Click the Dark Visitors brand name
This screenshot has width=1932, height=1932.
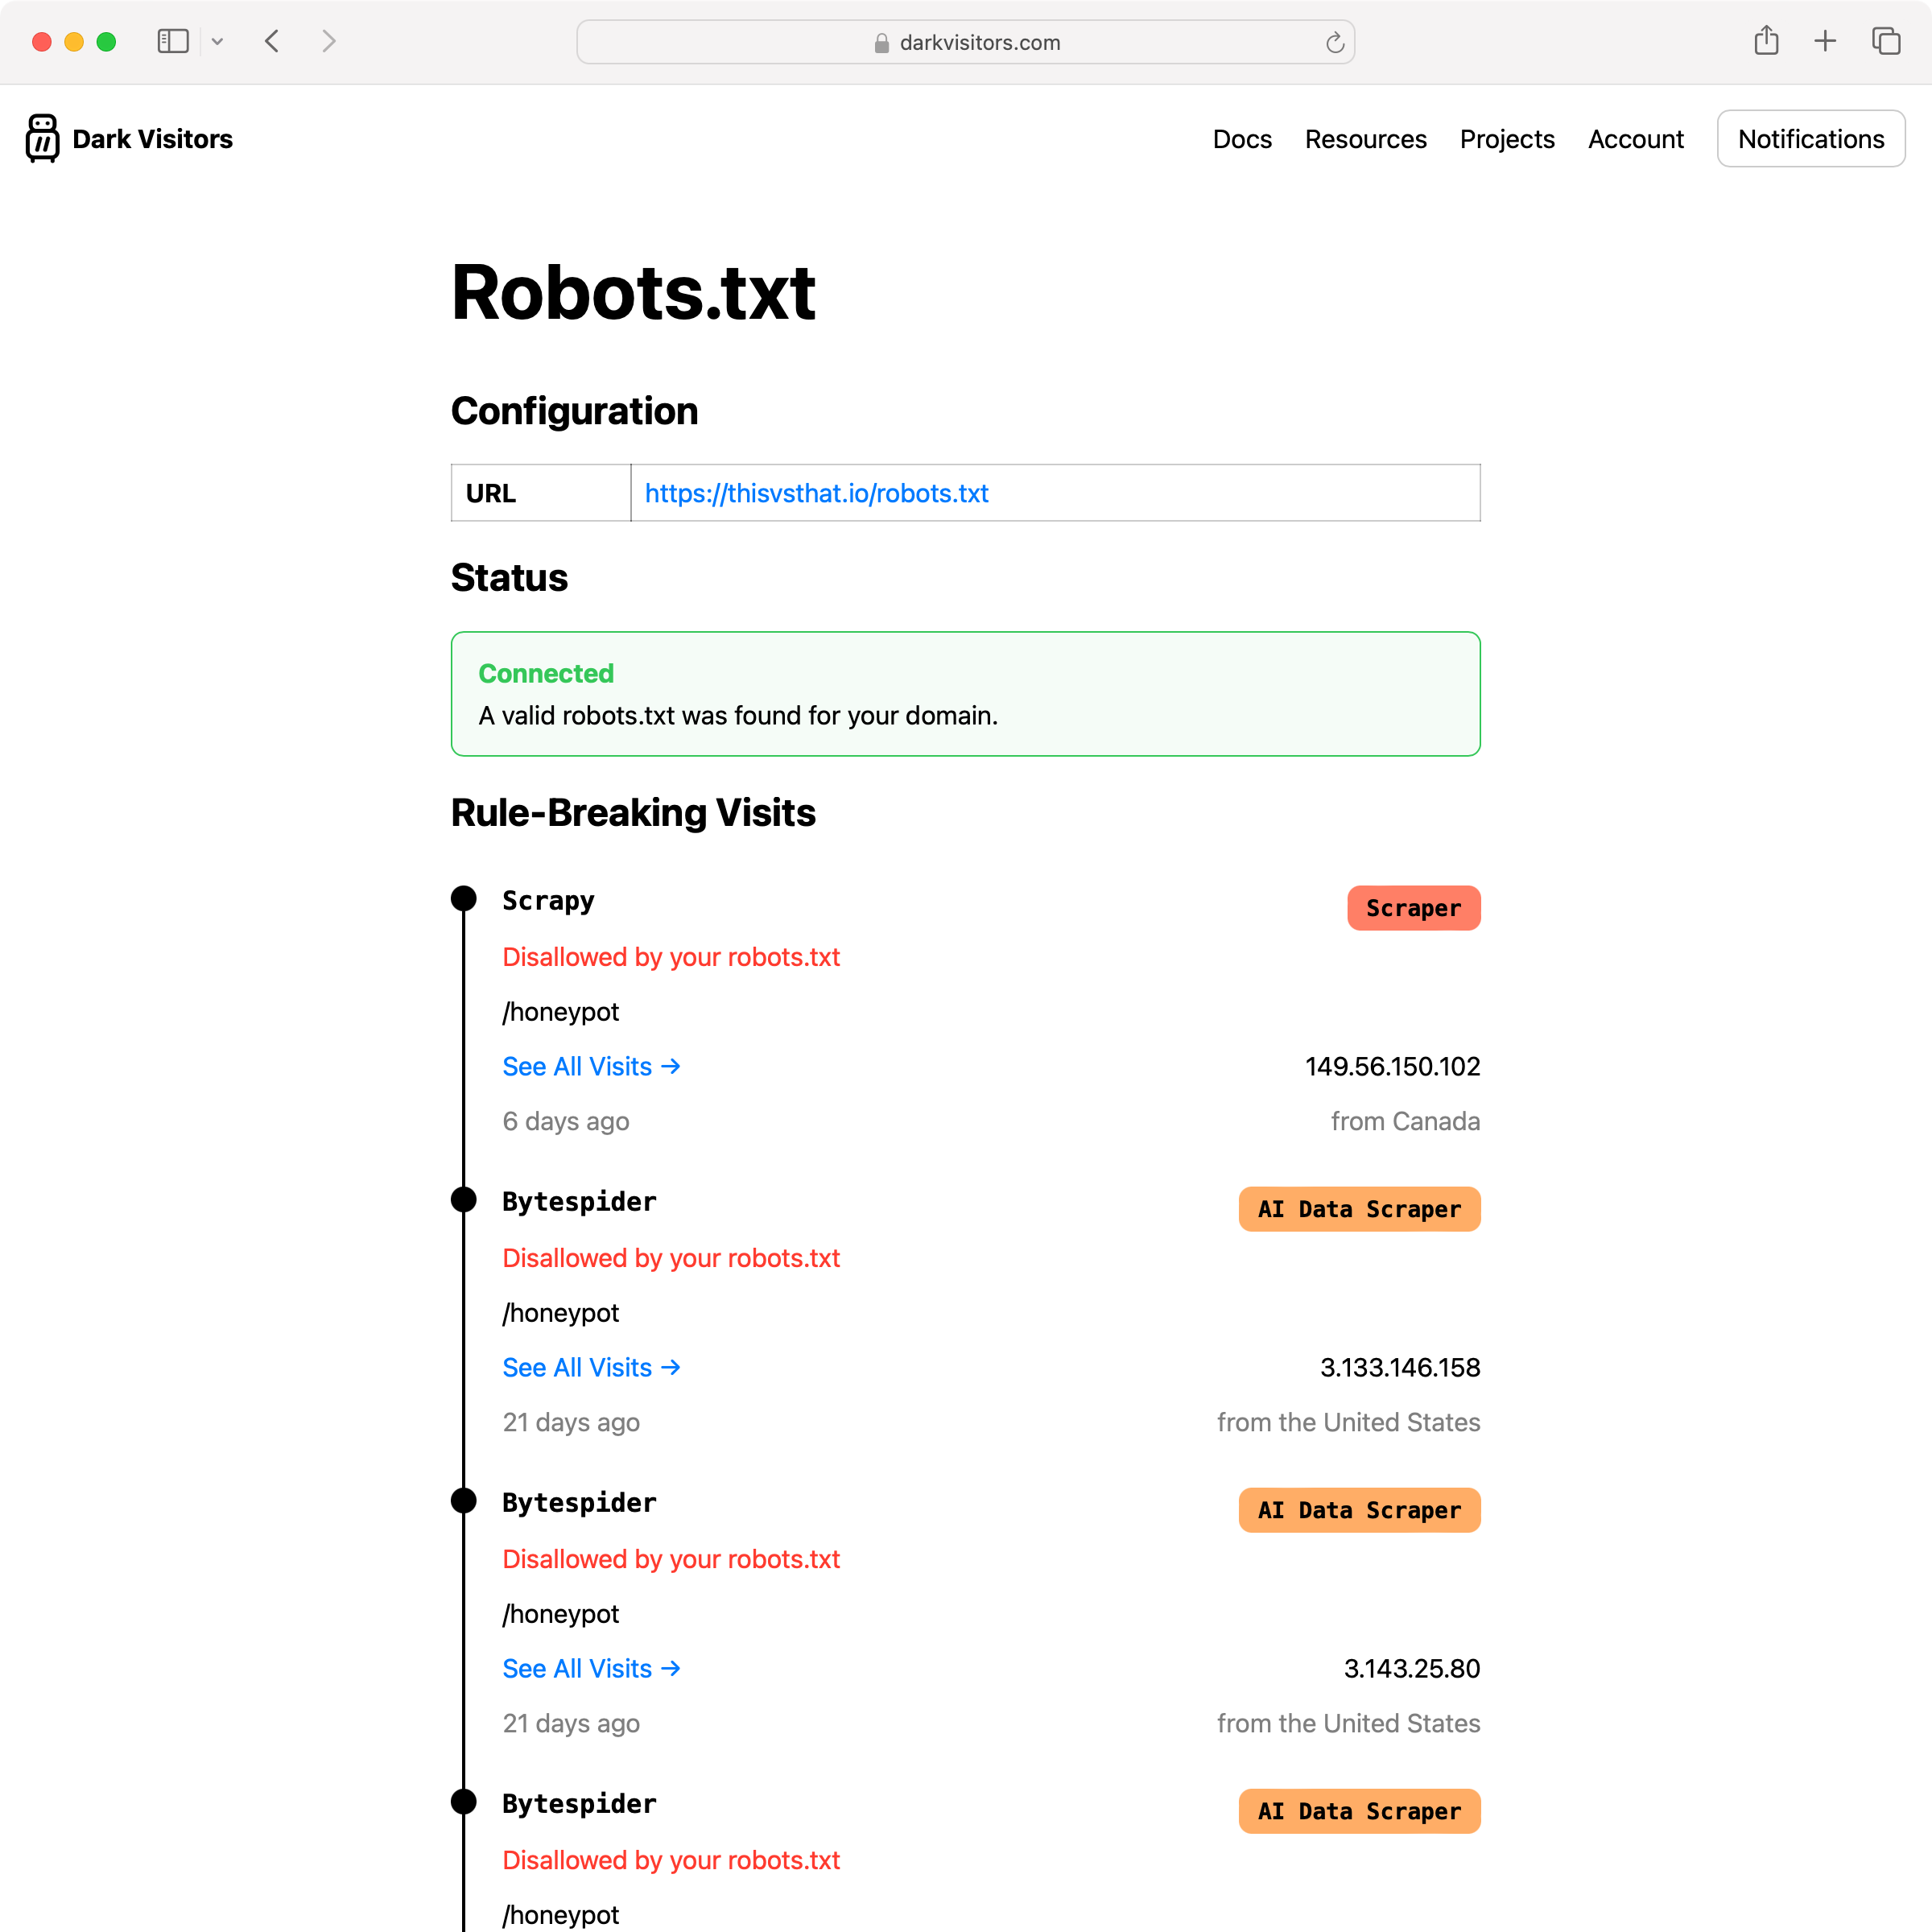click(152, 139)
